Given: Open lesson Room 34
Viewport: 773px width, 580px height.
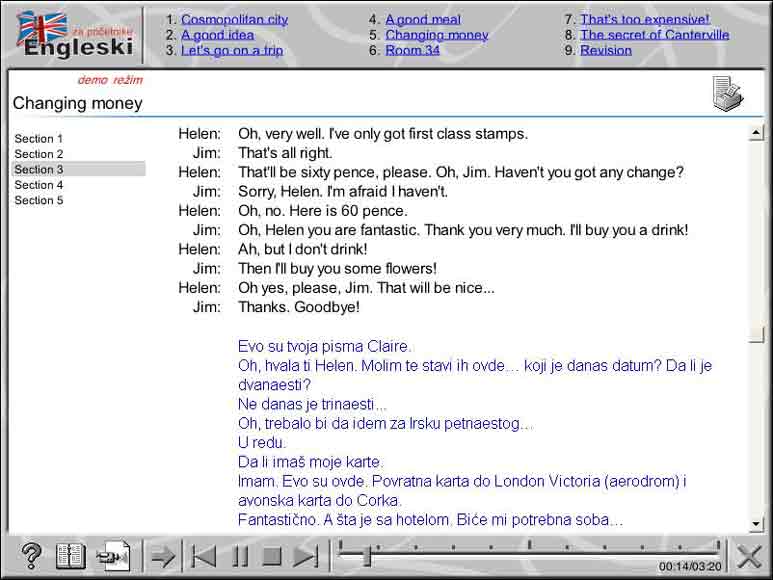Looking at the screenshot, I should pos(412,50).
